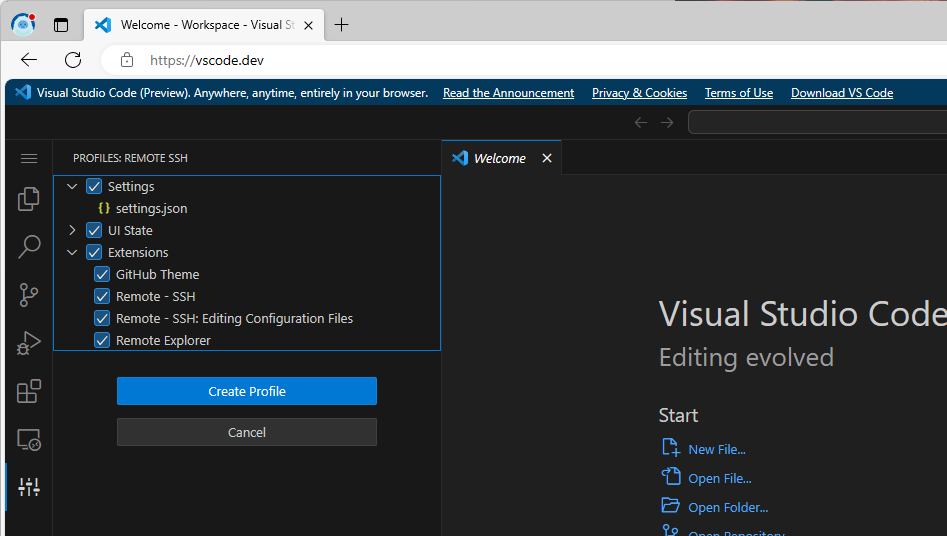The image size is (947, 536).
Task: Uncheck Remote - SSH: Editing Configuration Files checkbox
Action: (102, 318)
